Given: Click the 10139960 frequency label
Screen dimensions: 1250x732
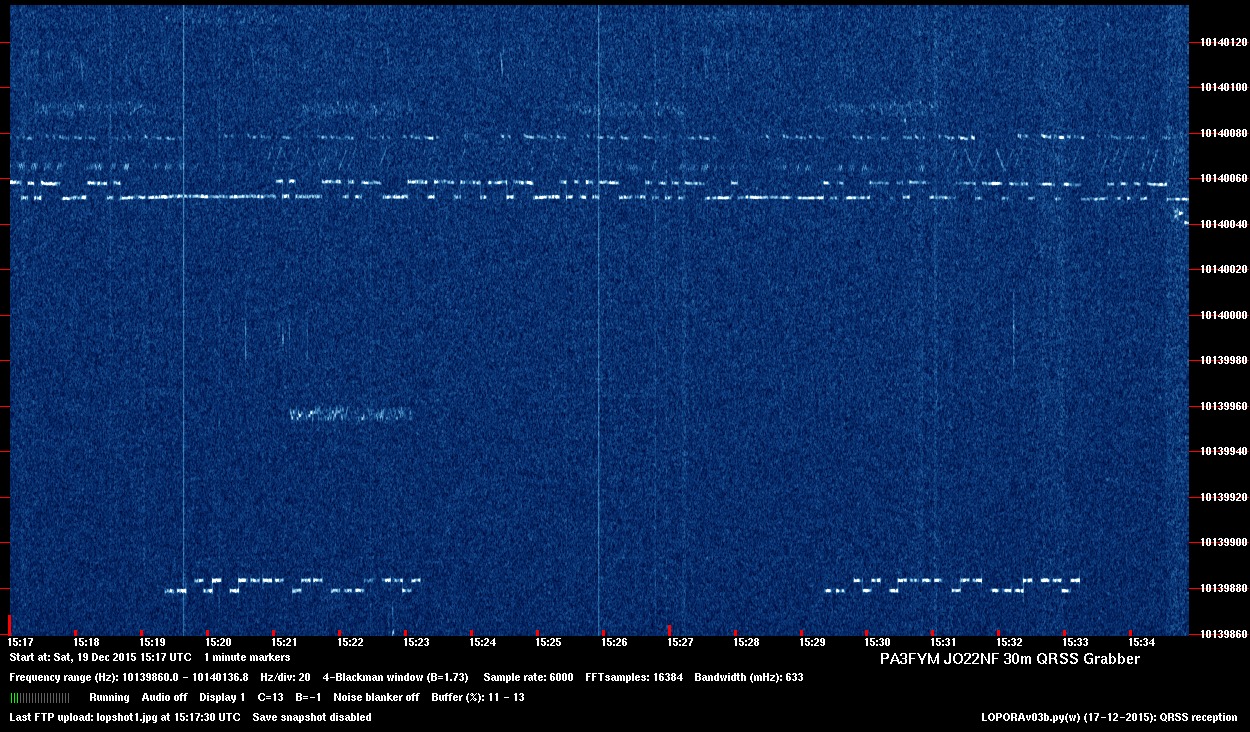Looking at the screenshot, I should (x=1223, y=406).
